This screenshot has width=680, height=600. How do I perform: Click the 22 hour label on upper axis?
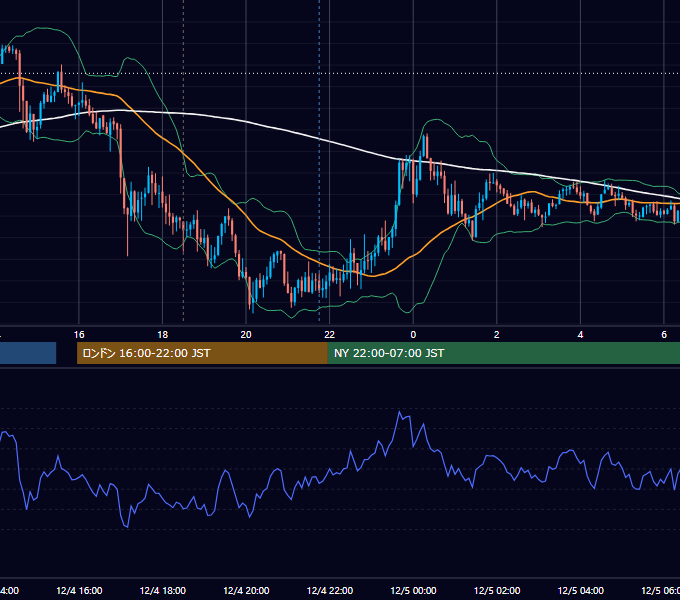[330, 335]
